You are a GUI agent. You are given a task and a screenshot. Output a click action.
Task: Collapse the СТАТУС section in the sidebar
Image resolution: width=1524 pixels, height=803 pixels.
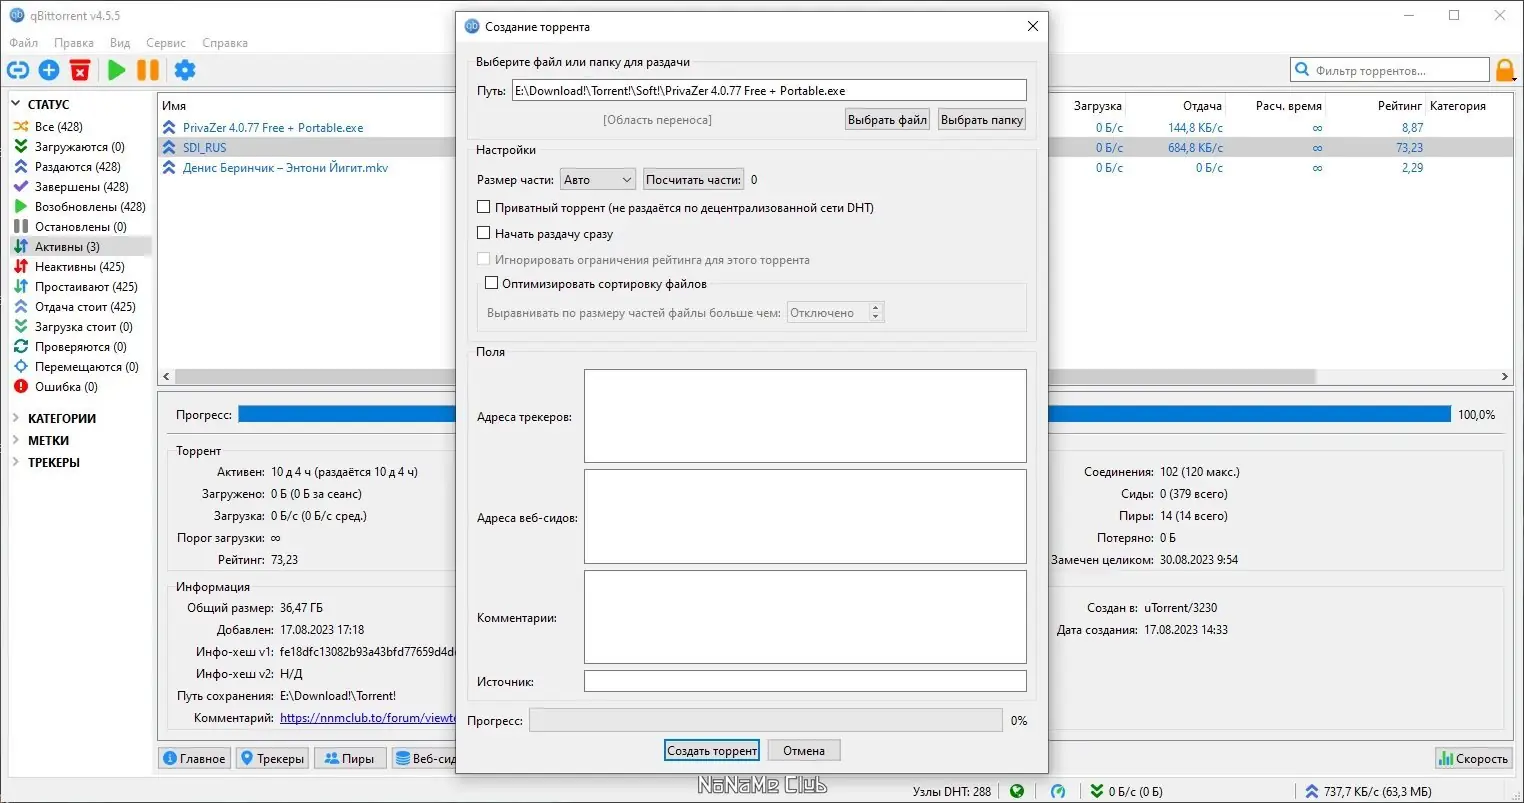pyautogui.click(x=17, y=103)
